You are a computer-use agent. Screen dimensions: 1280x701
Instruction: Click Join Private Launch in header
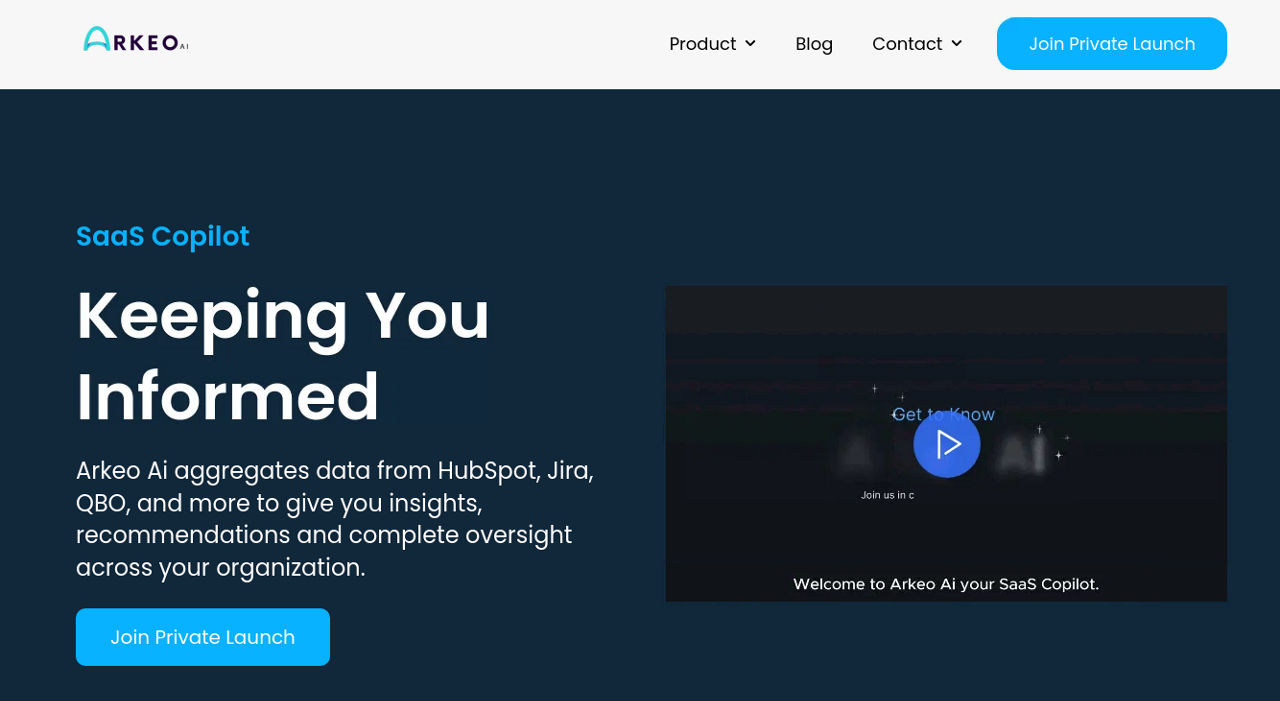coord(1112,44)
